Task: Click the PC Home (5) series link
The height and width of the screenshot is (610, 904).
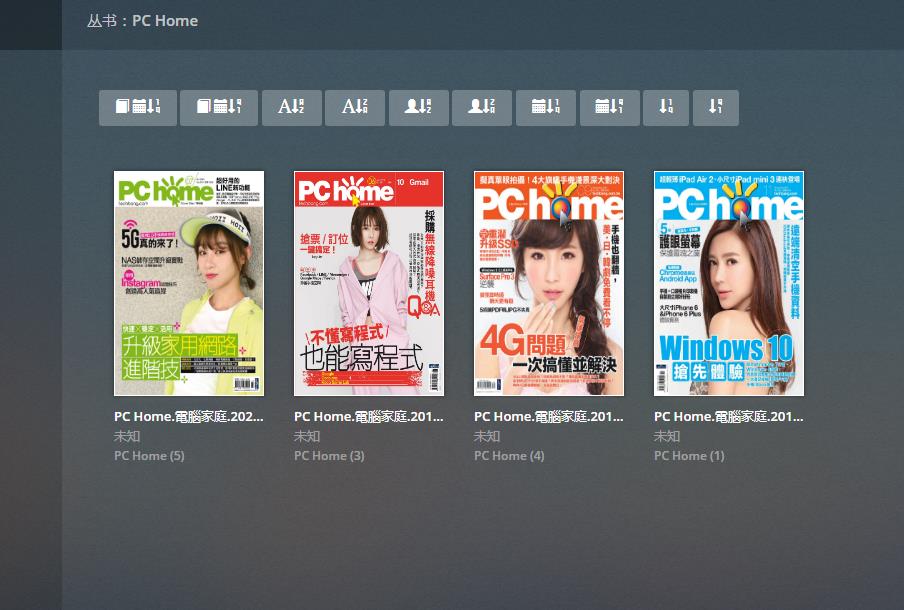Action: coord(149,456)
